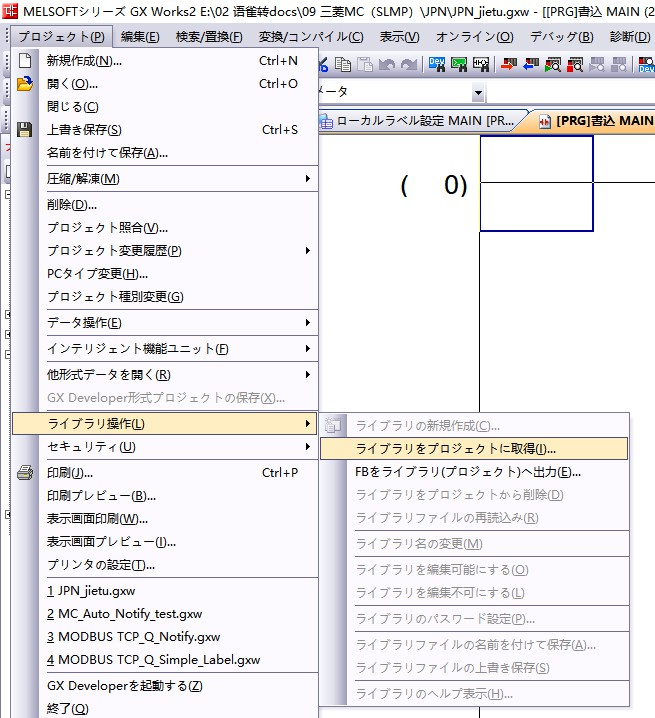Screen dimensions: 655x718
Task: Choose 印刷プレビュー menu entry
Action: pyautogui.click(x=165, y=495)
